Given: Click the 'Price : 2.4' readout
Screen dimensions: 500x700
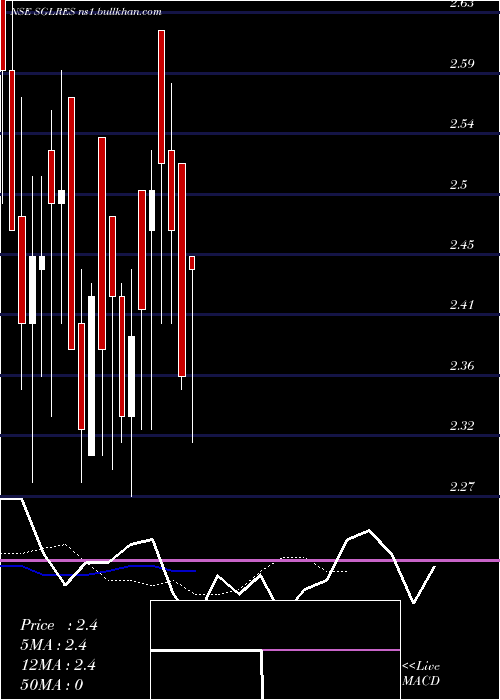Looking at the screenshot, I should [x=59, y=625].
